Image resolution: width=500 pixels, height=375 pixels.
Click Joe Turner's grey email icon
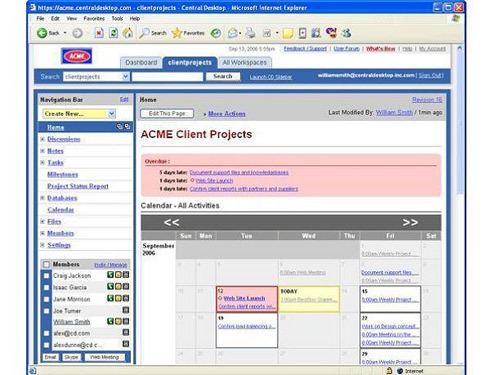click(126, 310)
